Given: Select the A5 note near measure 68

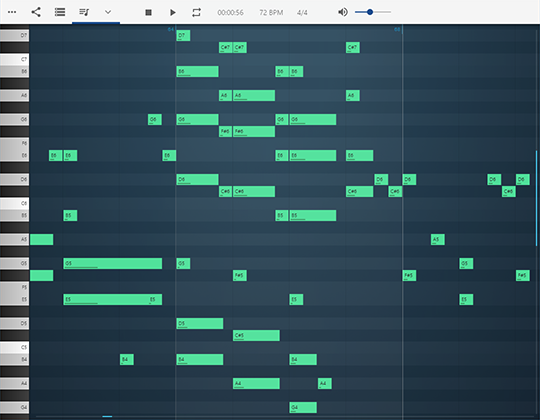Looking at the screenshot, I should click(x=438, y=239).
